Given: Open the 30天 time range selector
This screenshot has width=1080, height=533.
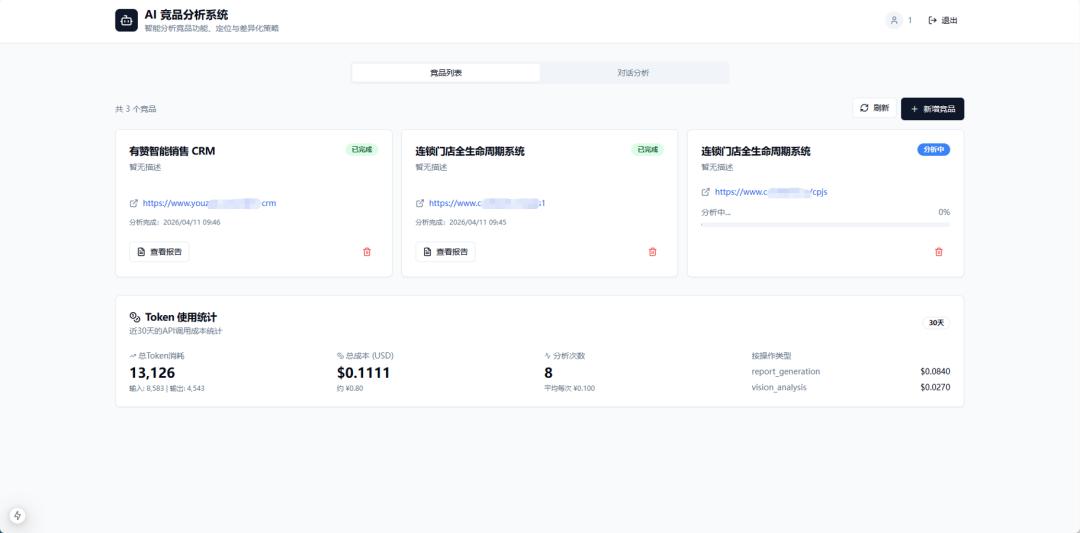Looking at the screenshot, I should (936, 323).
